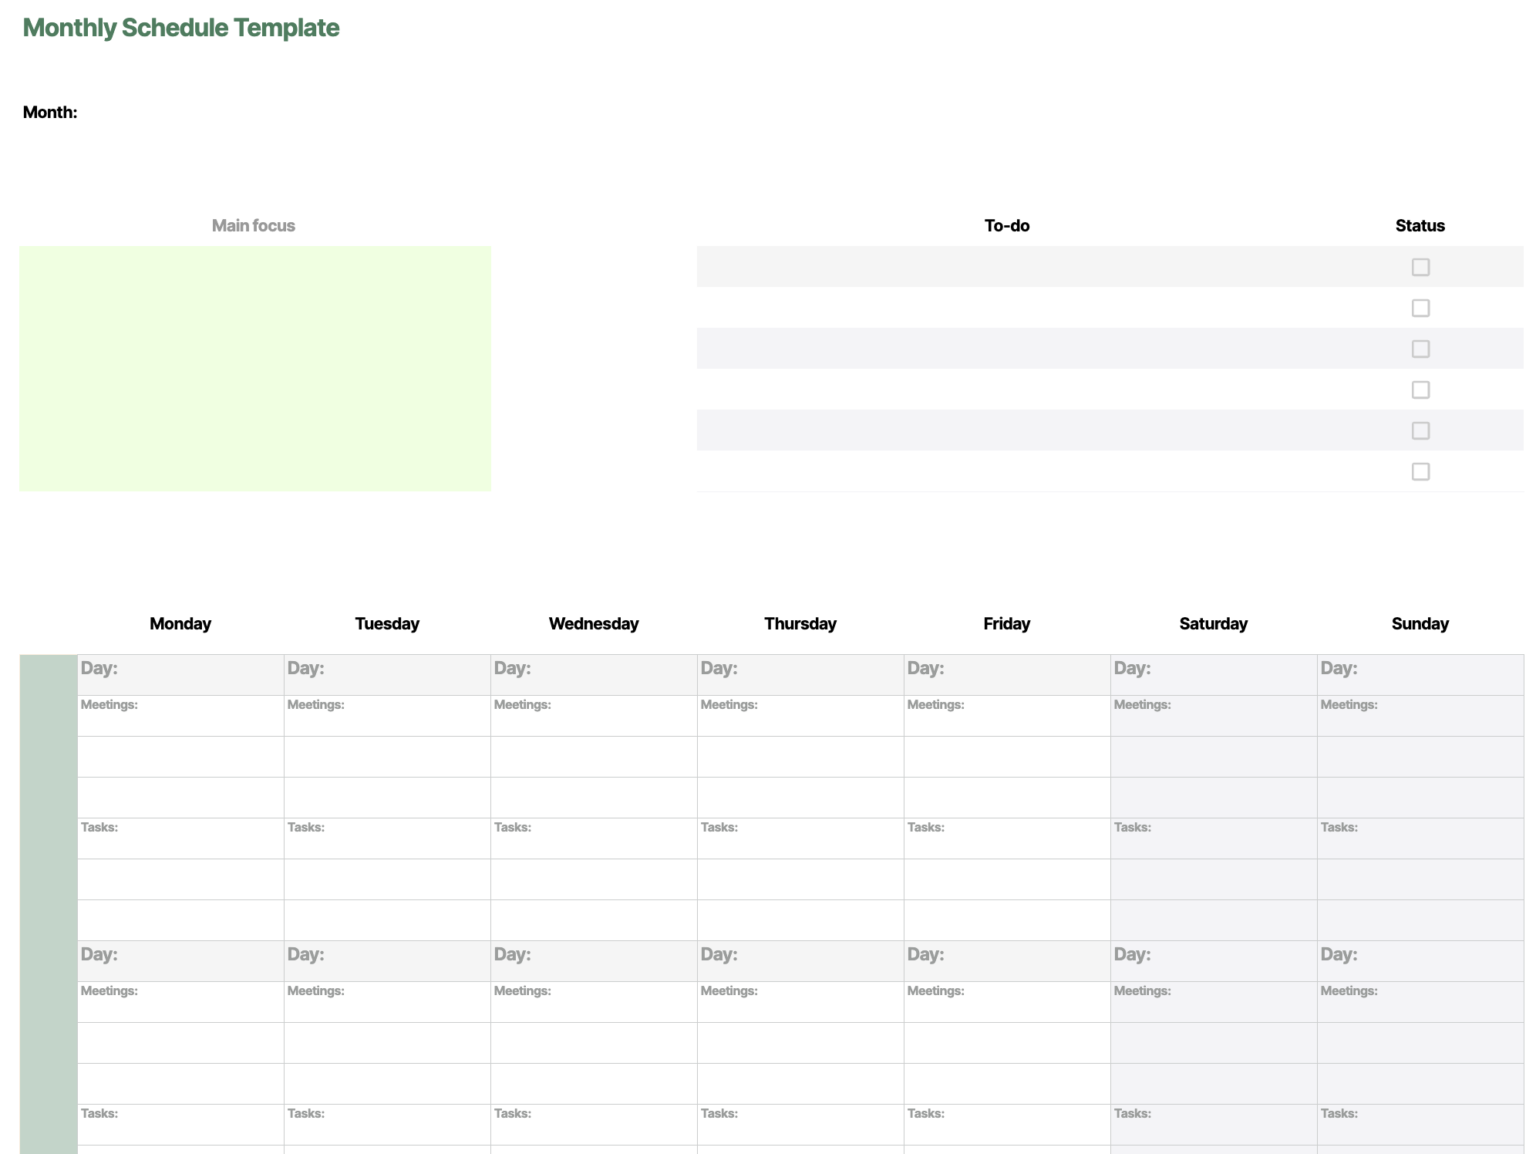
Task: Click the To-do column header
Action: (x=1006, y=226)
